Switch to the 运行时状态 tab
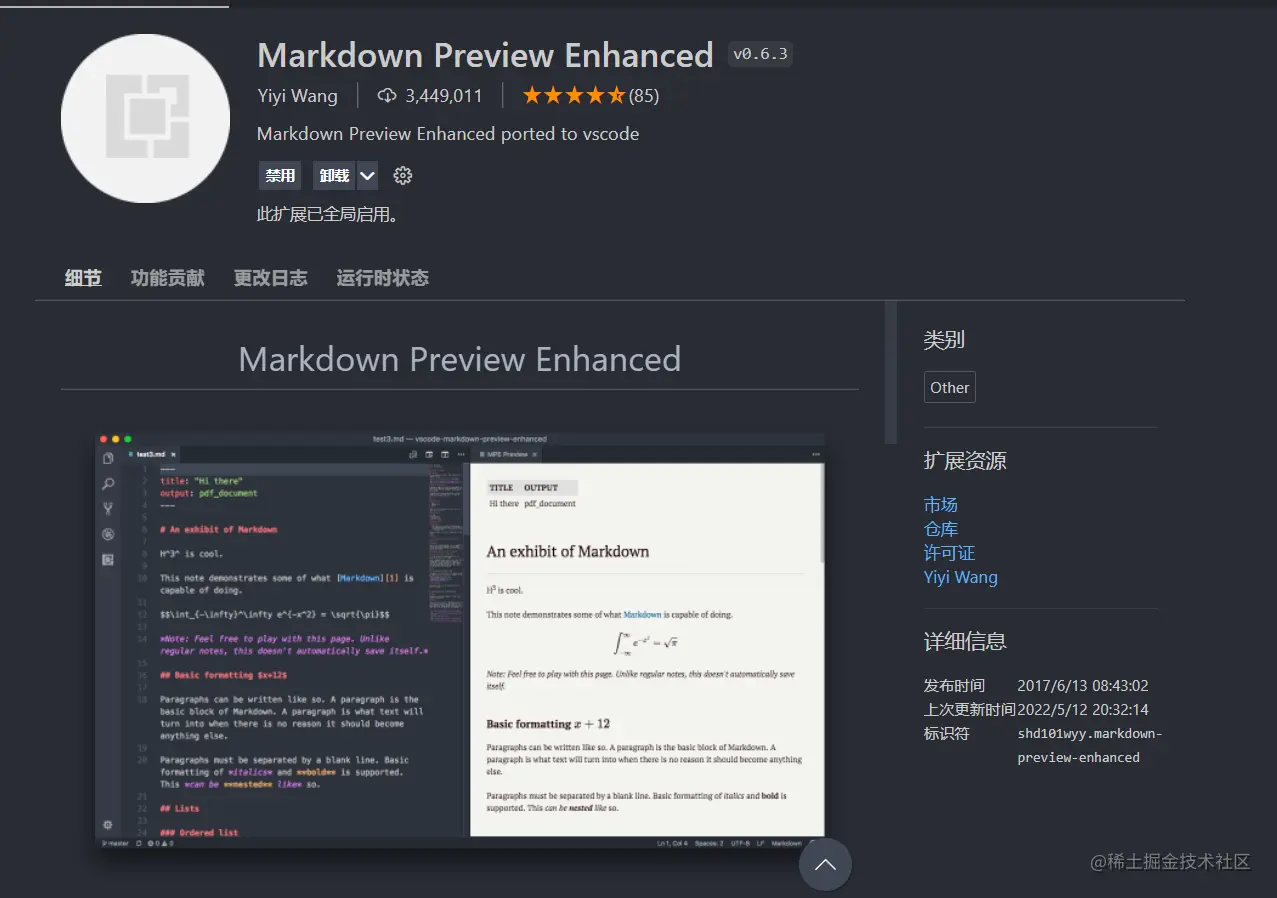This screenshot has height=898, width=1277. 383,278
